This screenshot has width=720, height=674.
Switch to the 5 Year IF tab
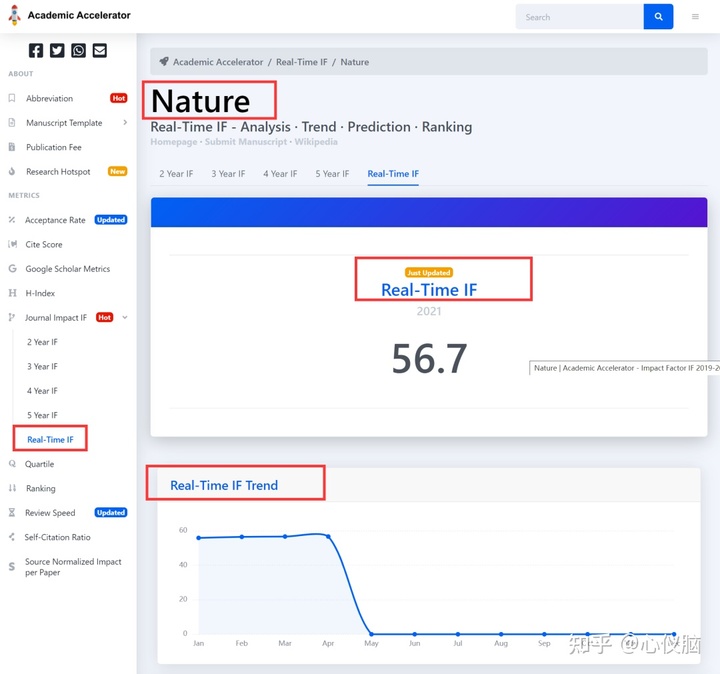(x=332, y=174)
